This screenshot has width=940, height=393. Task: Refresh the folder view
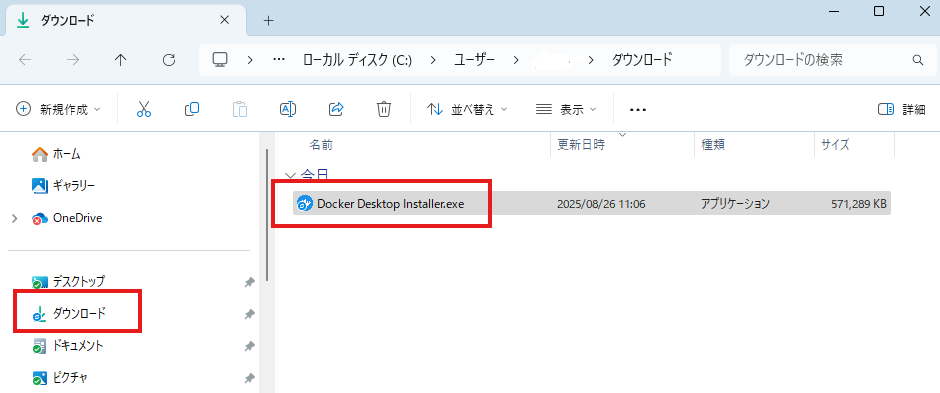pos(169,60)
